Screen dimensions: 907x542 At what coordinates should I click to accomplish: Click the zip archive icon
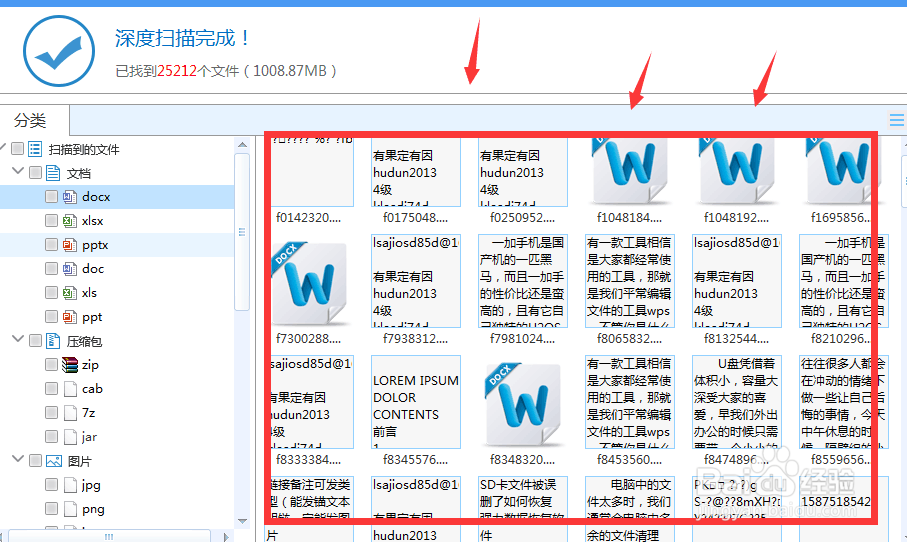point(70,365)
